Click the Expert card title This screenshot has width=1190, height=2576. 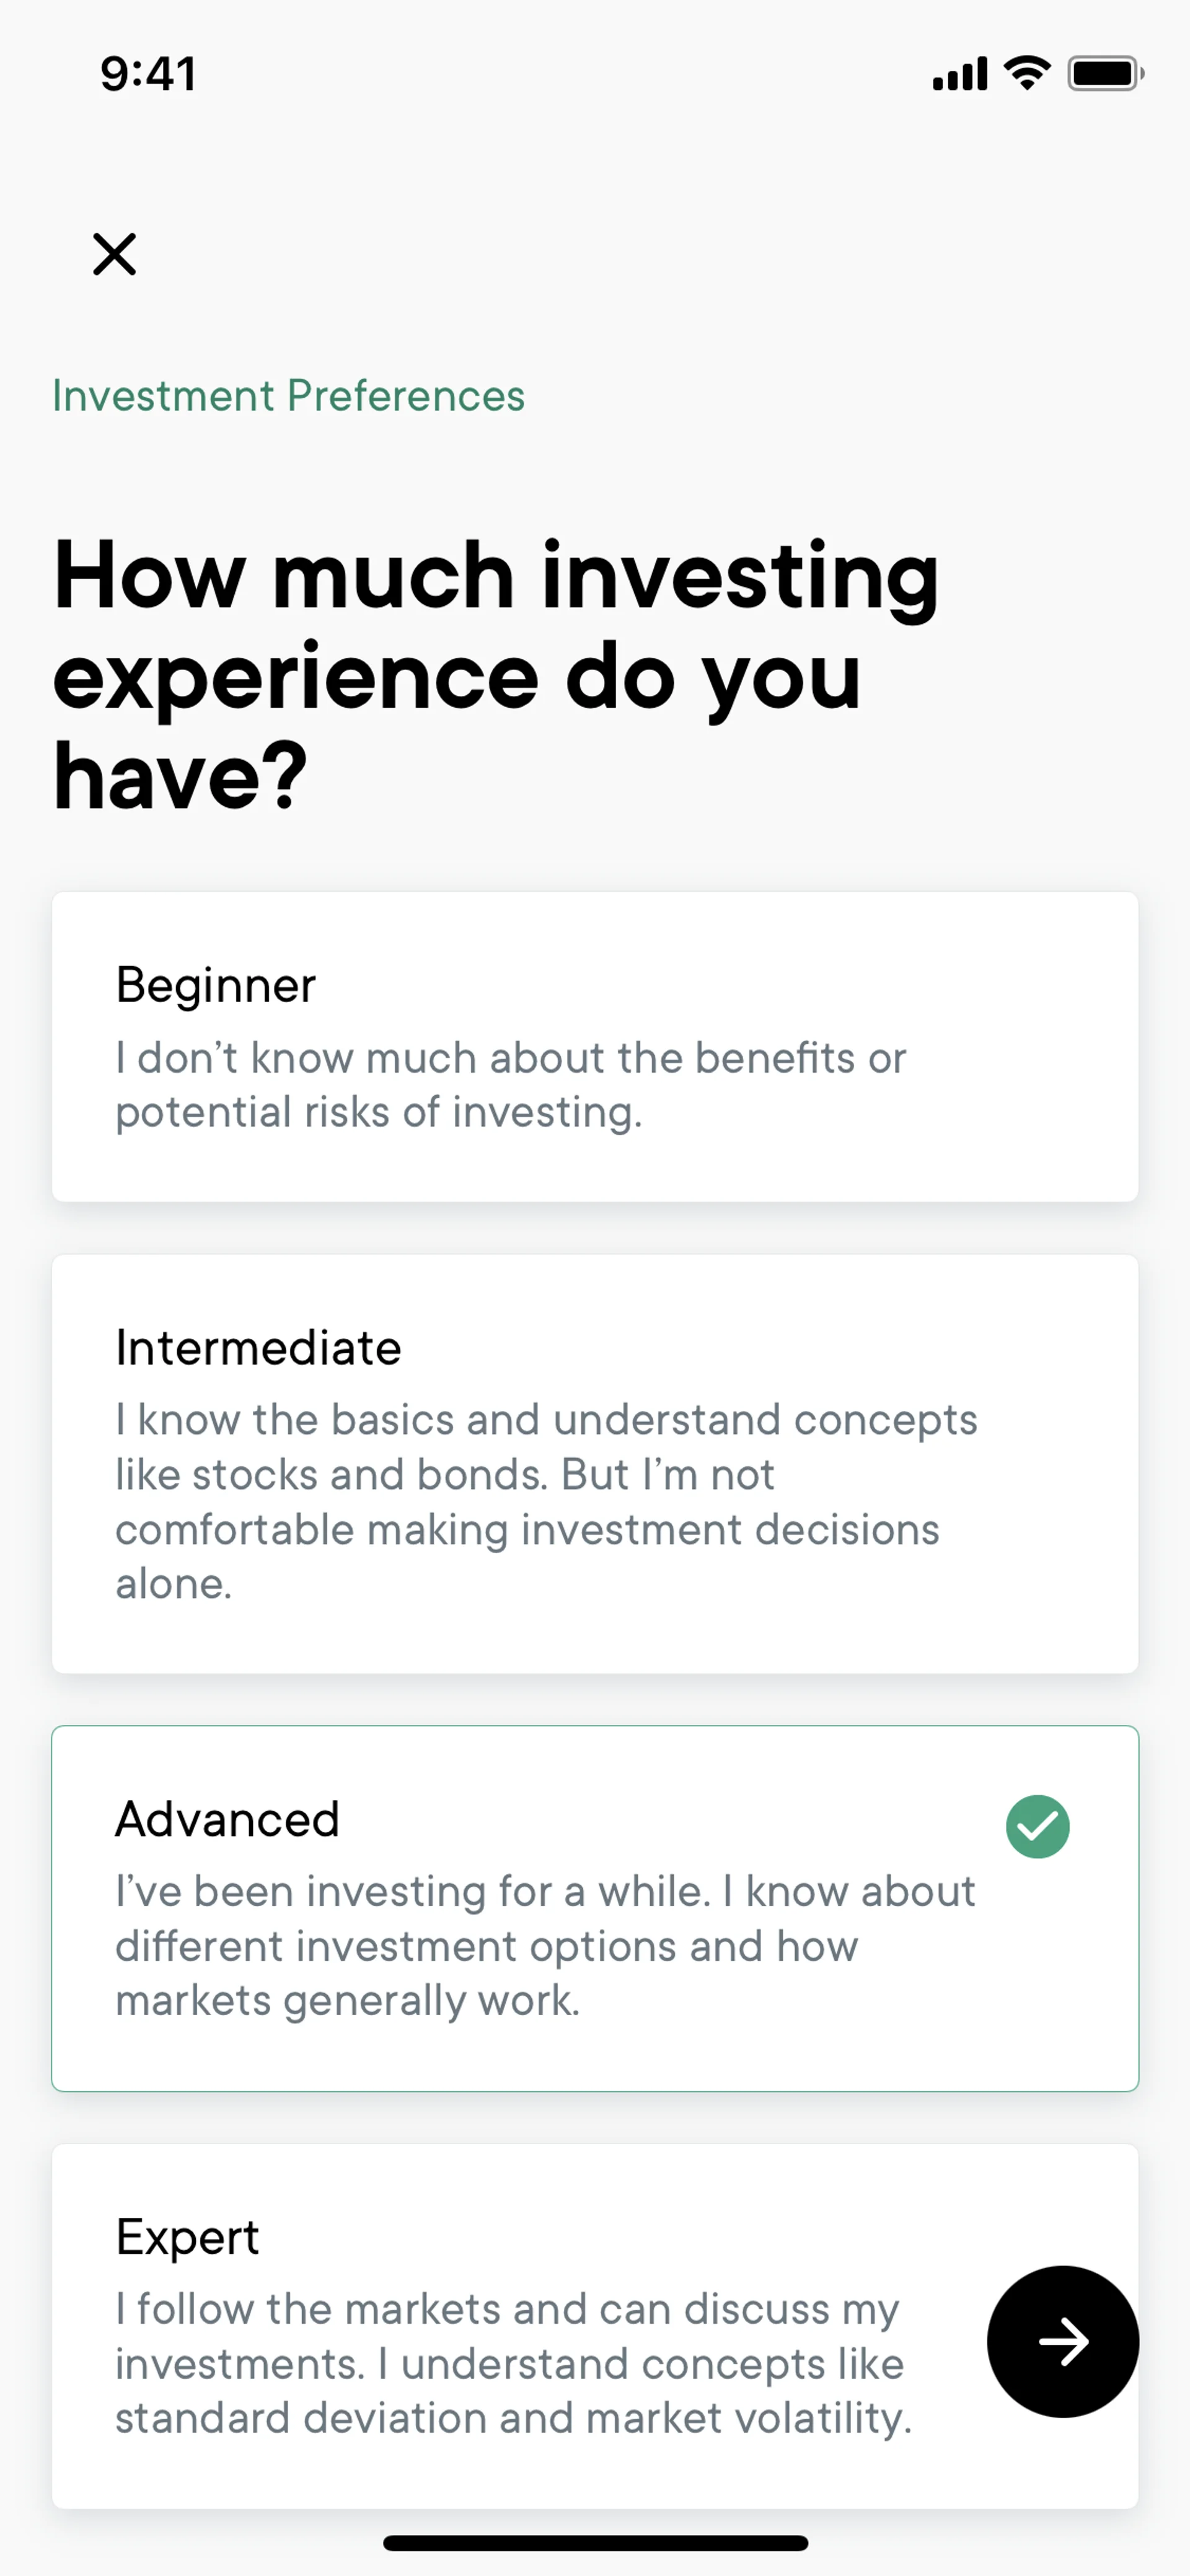[x=187, y=2237]
